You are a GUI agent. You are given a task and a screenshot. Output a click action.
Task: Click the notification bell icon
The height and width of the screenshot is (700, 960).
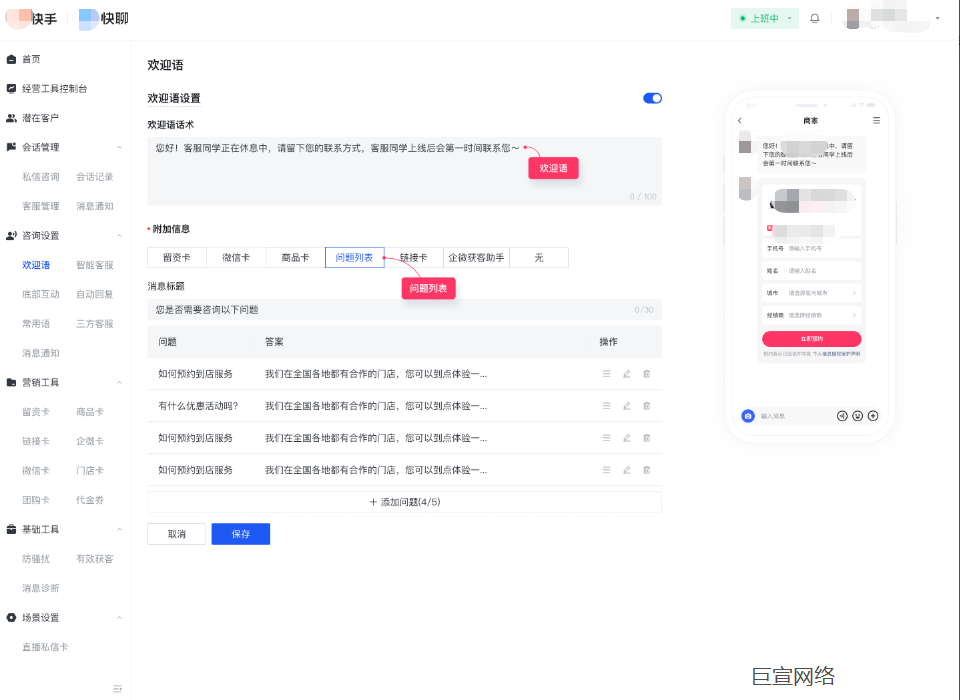pyautogui.click(x=814, y=18)
